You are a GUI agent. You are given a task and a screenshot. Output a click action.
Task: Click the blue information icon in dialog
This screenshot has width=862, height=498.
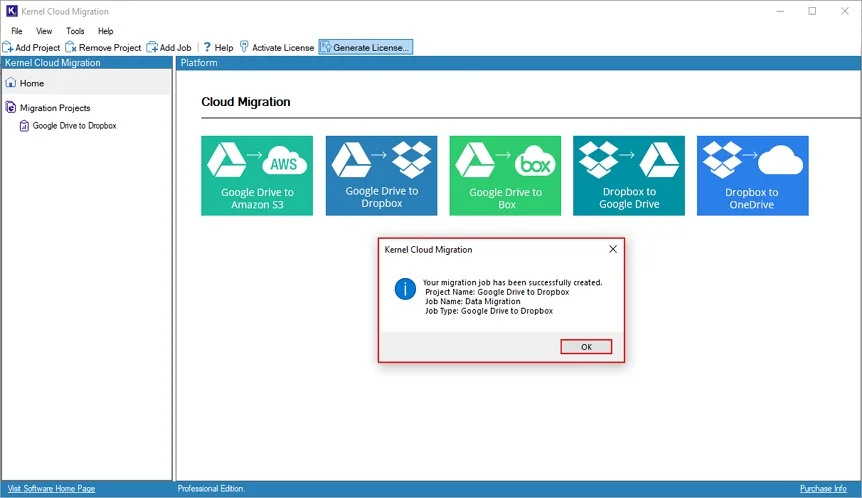[405, 289]
